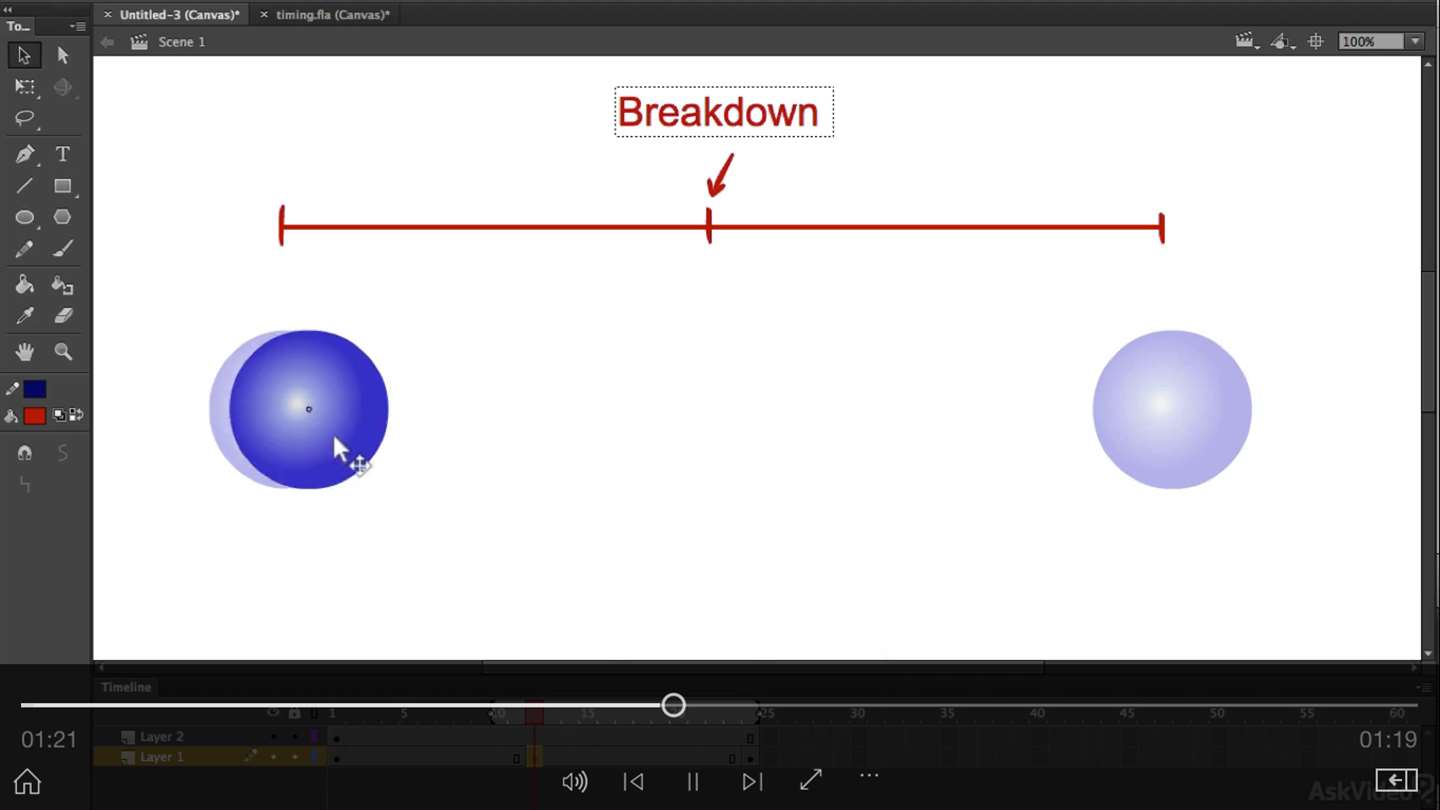
Task: Toggle Layer 2 visibility dot
Action: tap(274, 737)
